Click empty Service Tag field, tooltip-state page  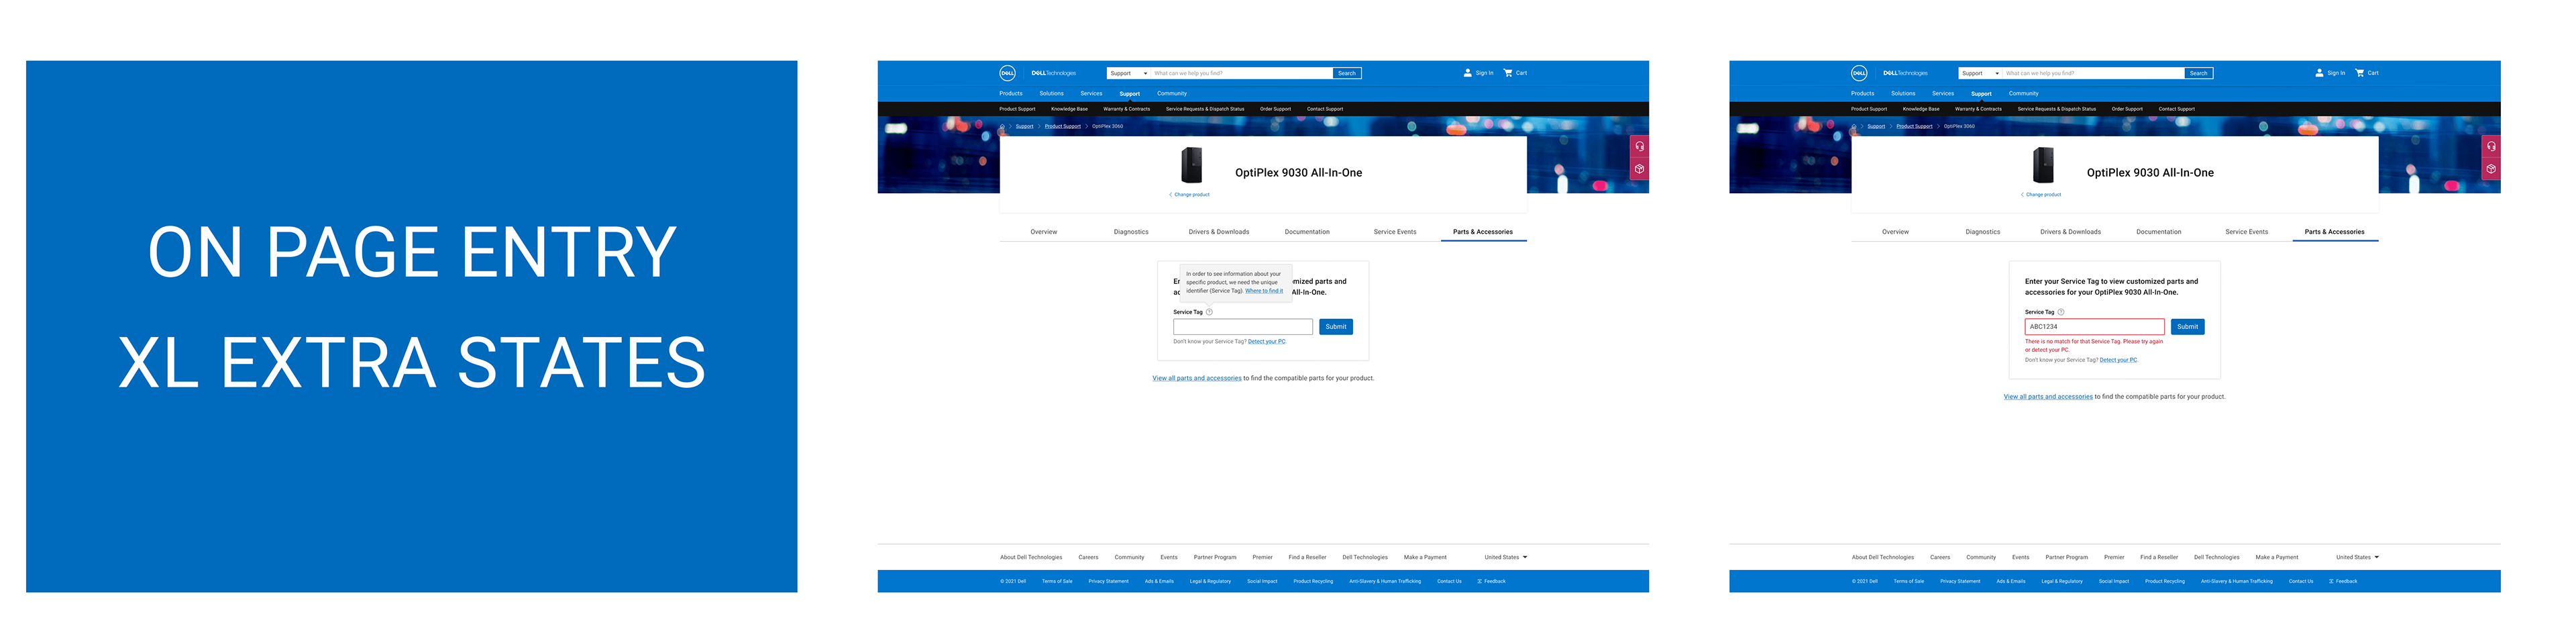coord(1243,327)
